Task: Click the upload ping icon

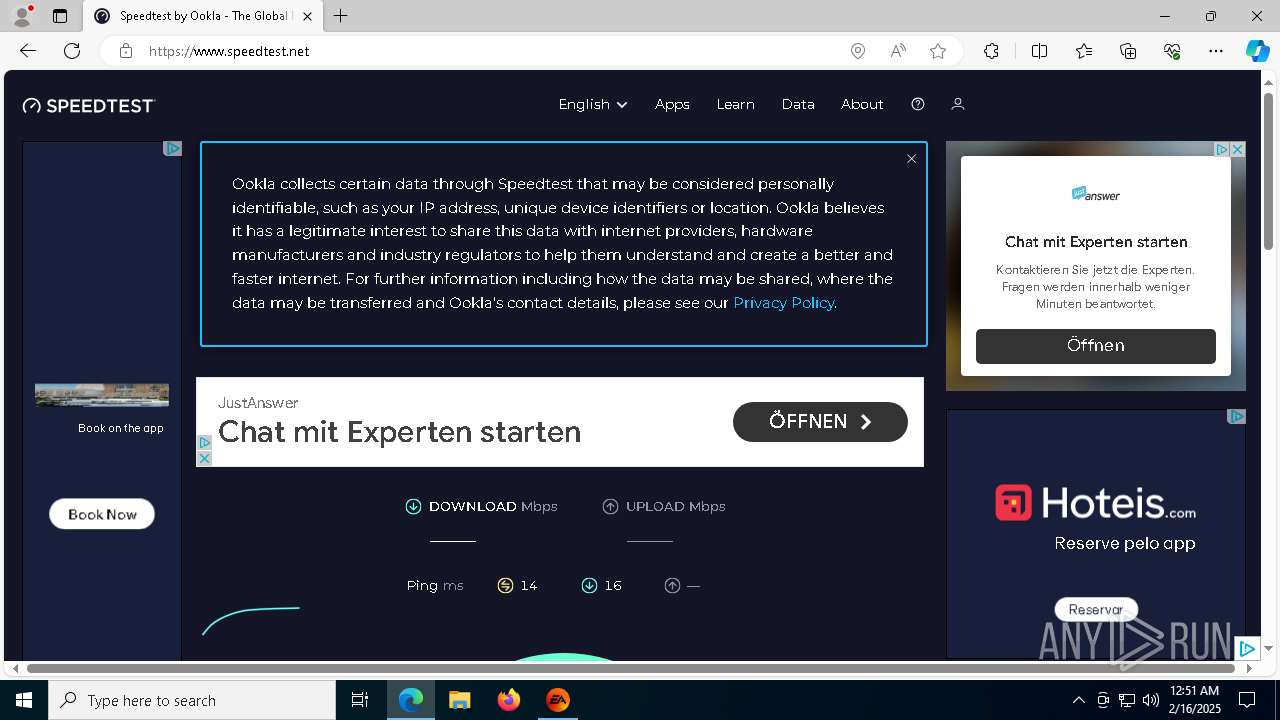Action: point(672,586)
